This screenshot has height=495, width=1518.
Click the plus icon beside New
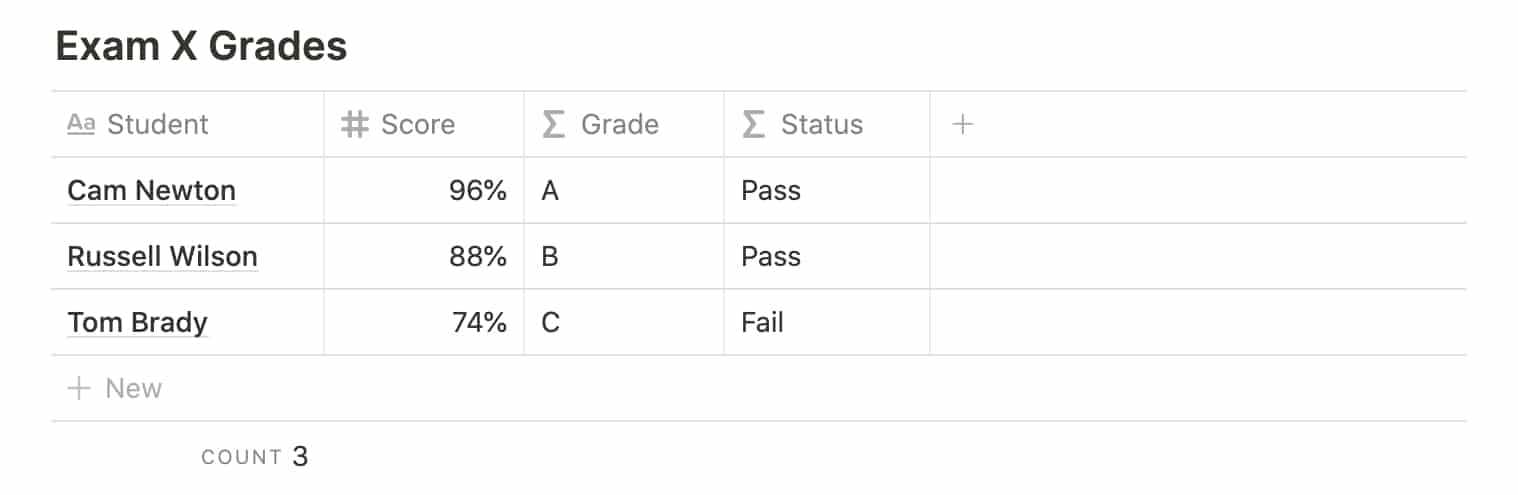(79, 388)
